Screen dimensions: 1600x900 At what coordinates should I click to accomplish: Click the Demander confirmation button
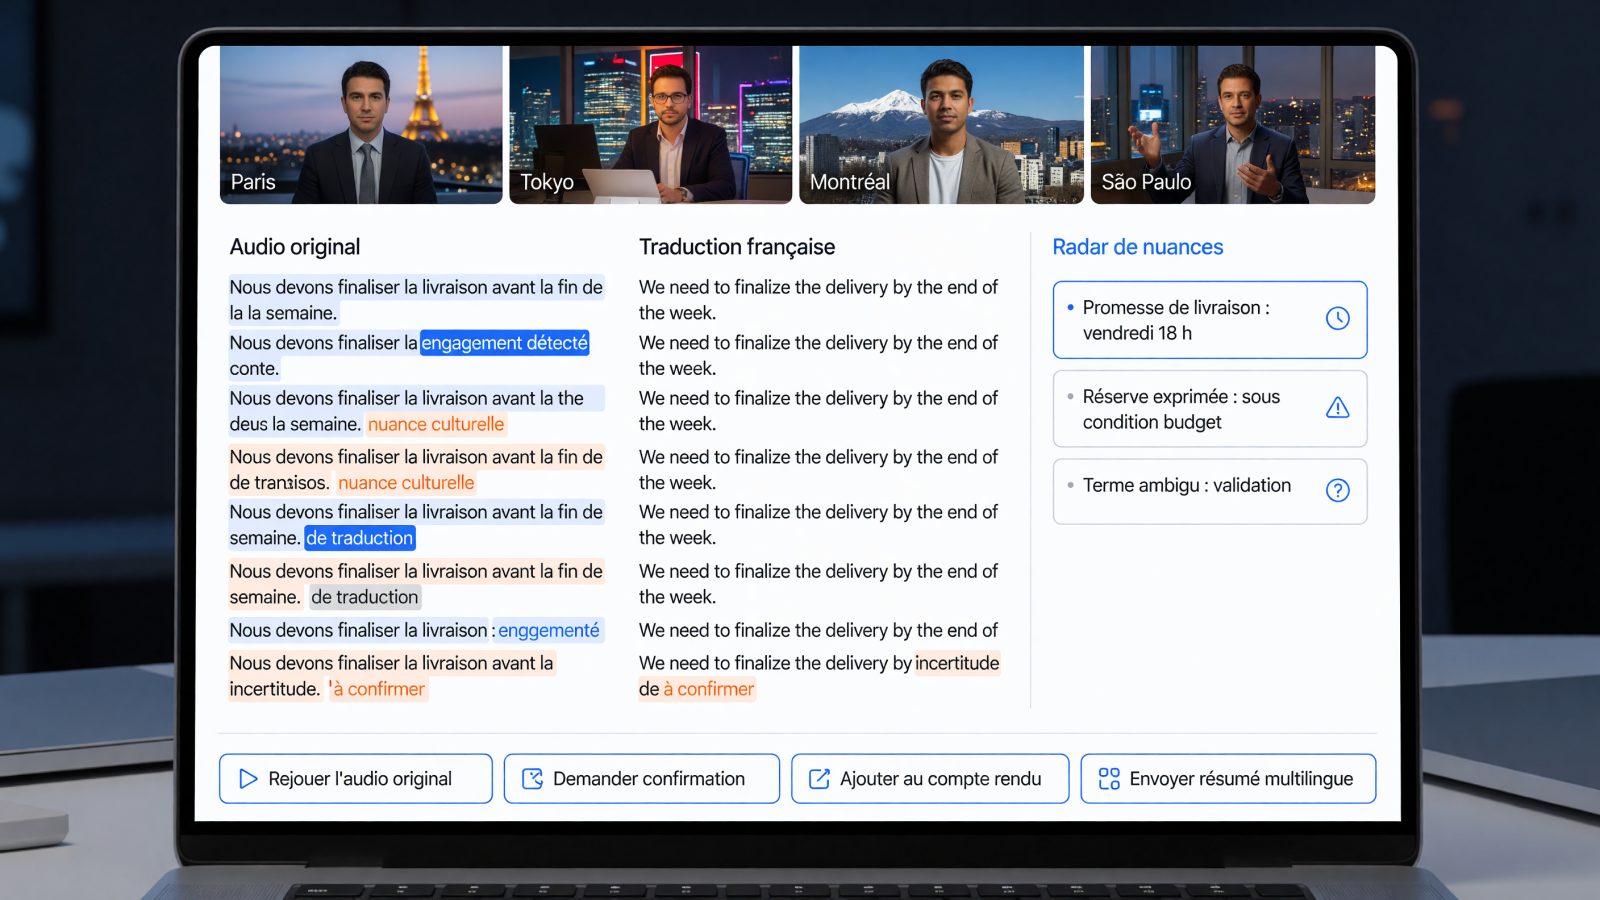coord(641,779)
